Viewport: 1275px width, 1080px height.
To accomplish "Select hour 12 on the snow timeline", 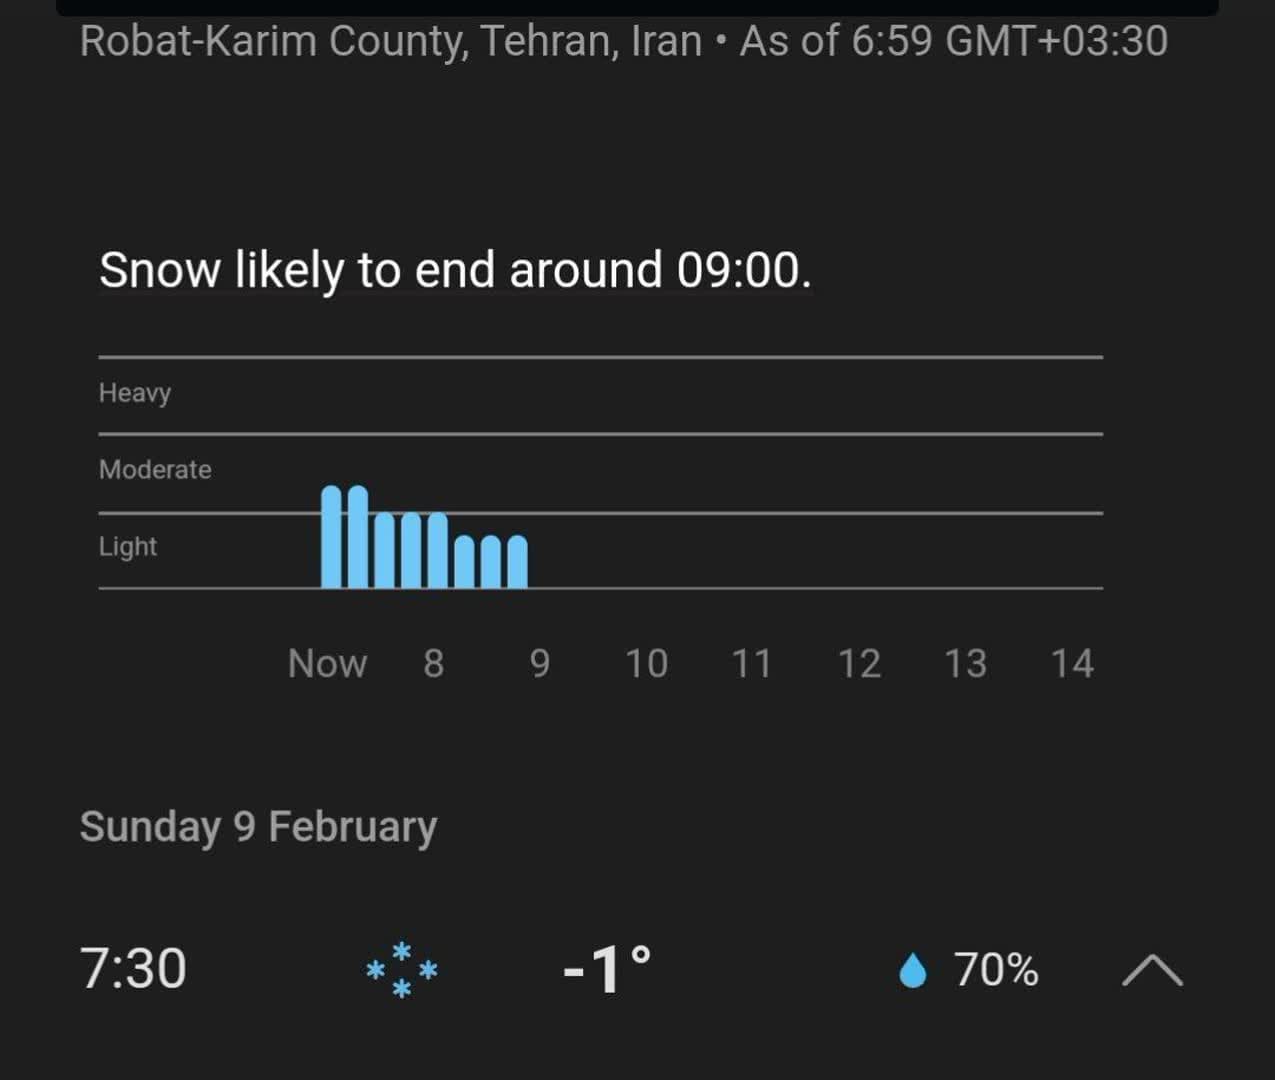I will point(859,664).
